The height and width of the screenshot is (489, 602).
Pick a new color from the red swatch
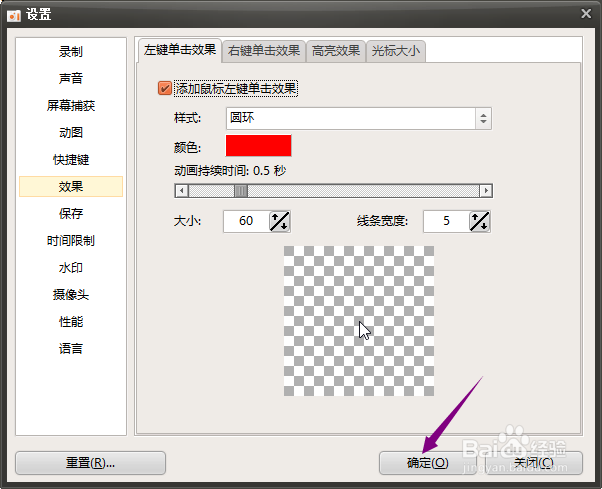pos(258,145)
